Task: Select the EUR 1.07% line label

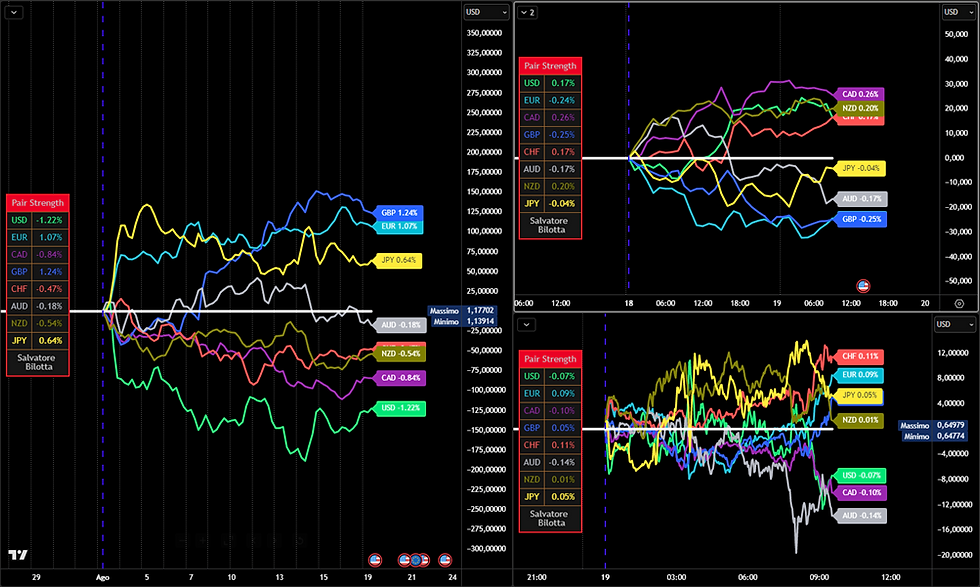Action: [399, 226]
